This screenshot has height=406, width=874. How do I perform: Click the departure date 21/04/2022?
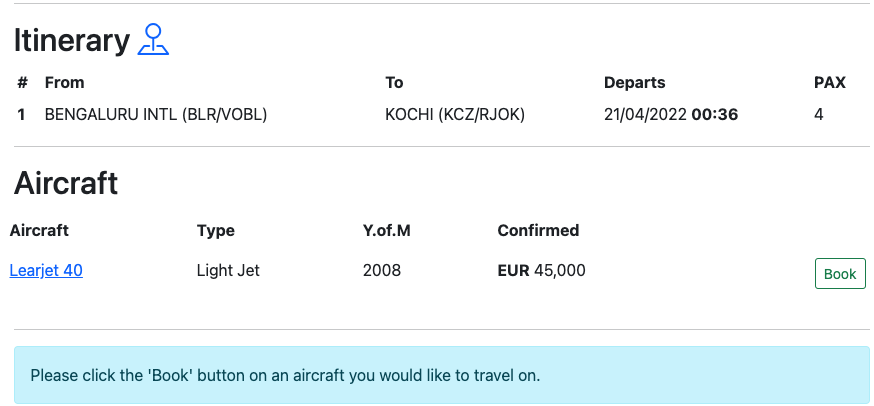[x=645, y=115]
